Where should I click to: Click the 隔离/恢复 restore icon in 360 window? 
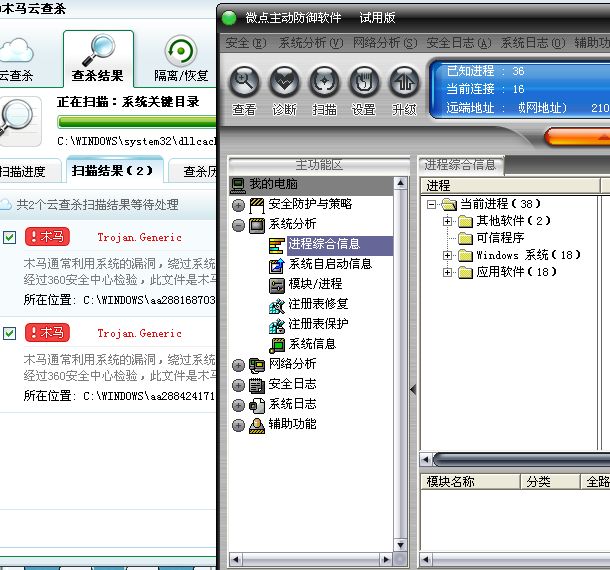pyautogui.click(x=181, y=51)
